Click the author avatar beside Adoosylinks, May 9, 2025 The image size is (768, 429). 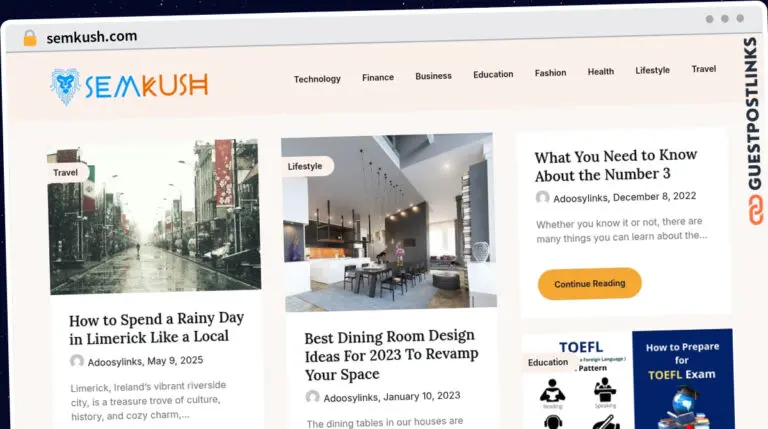tap(77, 361)
